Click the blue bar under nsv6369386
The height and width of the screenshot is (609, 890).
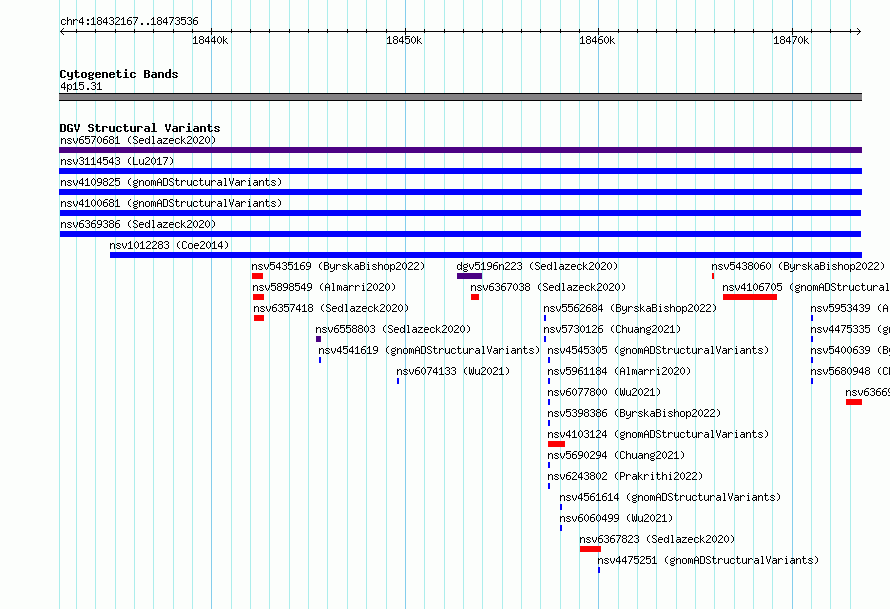coord(460,234)
